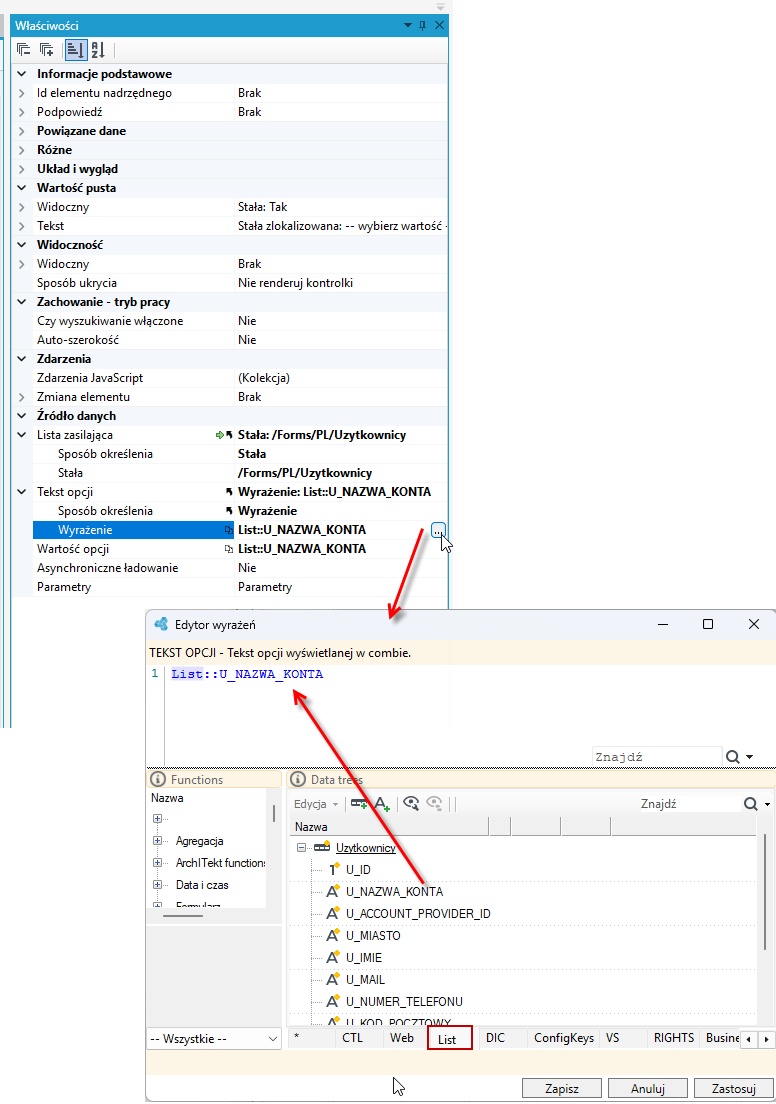The width and height of the screenshot is (776, 1104).
Task: Click the Parametry property row
Action: pyautogui.click(x=239, y=587)
